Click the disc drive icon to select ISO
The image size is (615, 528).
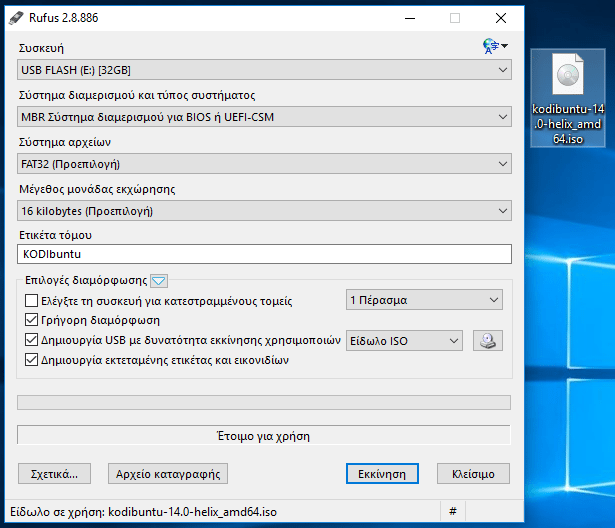[x=488, y=340]
